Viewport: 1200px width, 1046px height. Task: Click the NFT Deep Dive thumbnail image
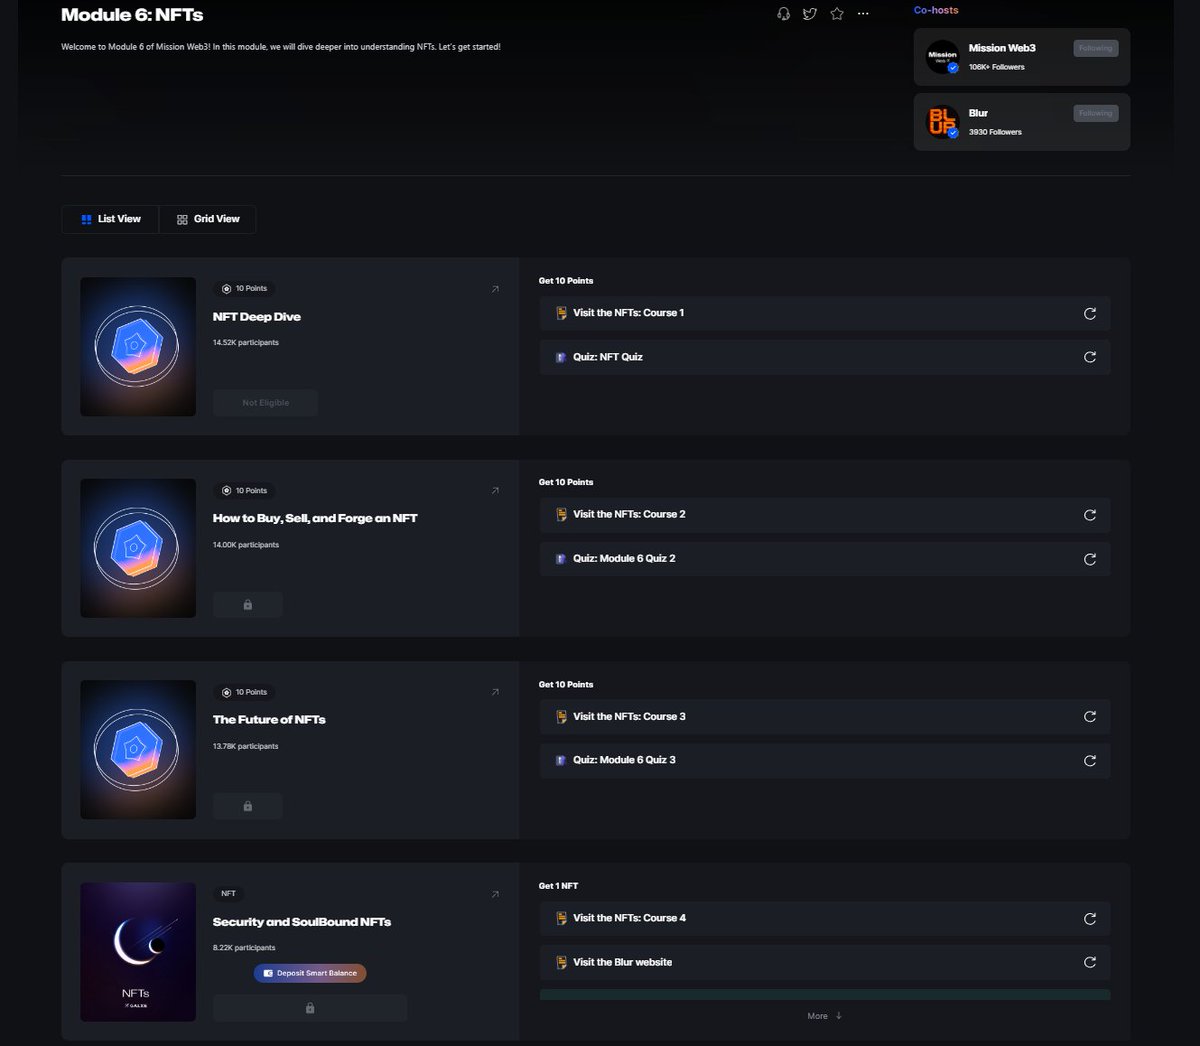tap(137, 346)
